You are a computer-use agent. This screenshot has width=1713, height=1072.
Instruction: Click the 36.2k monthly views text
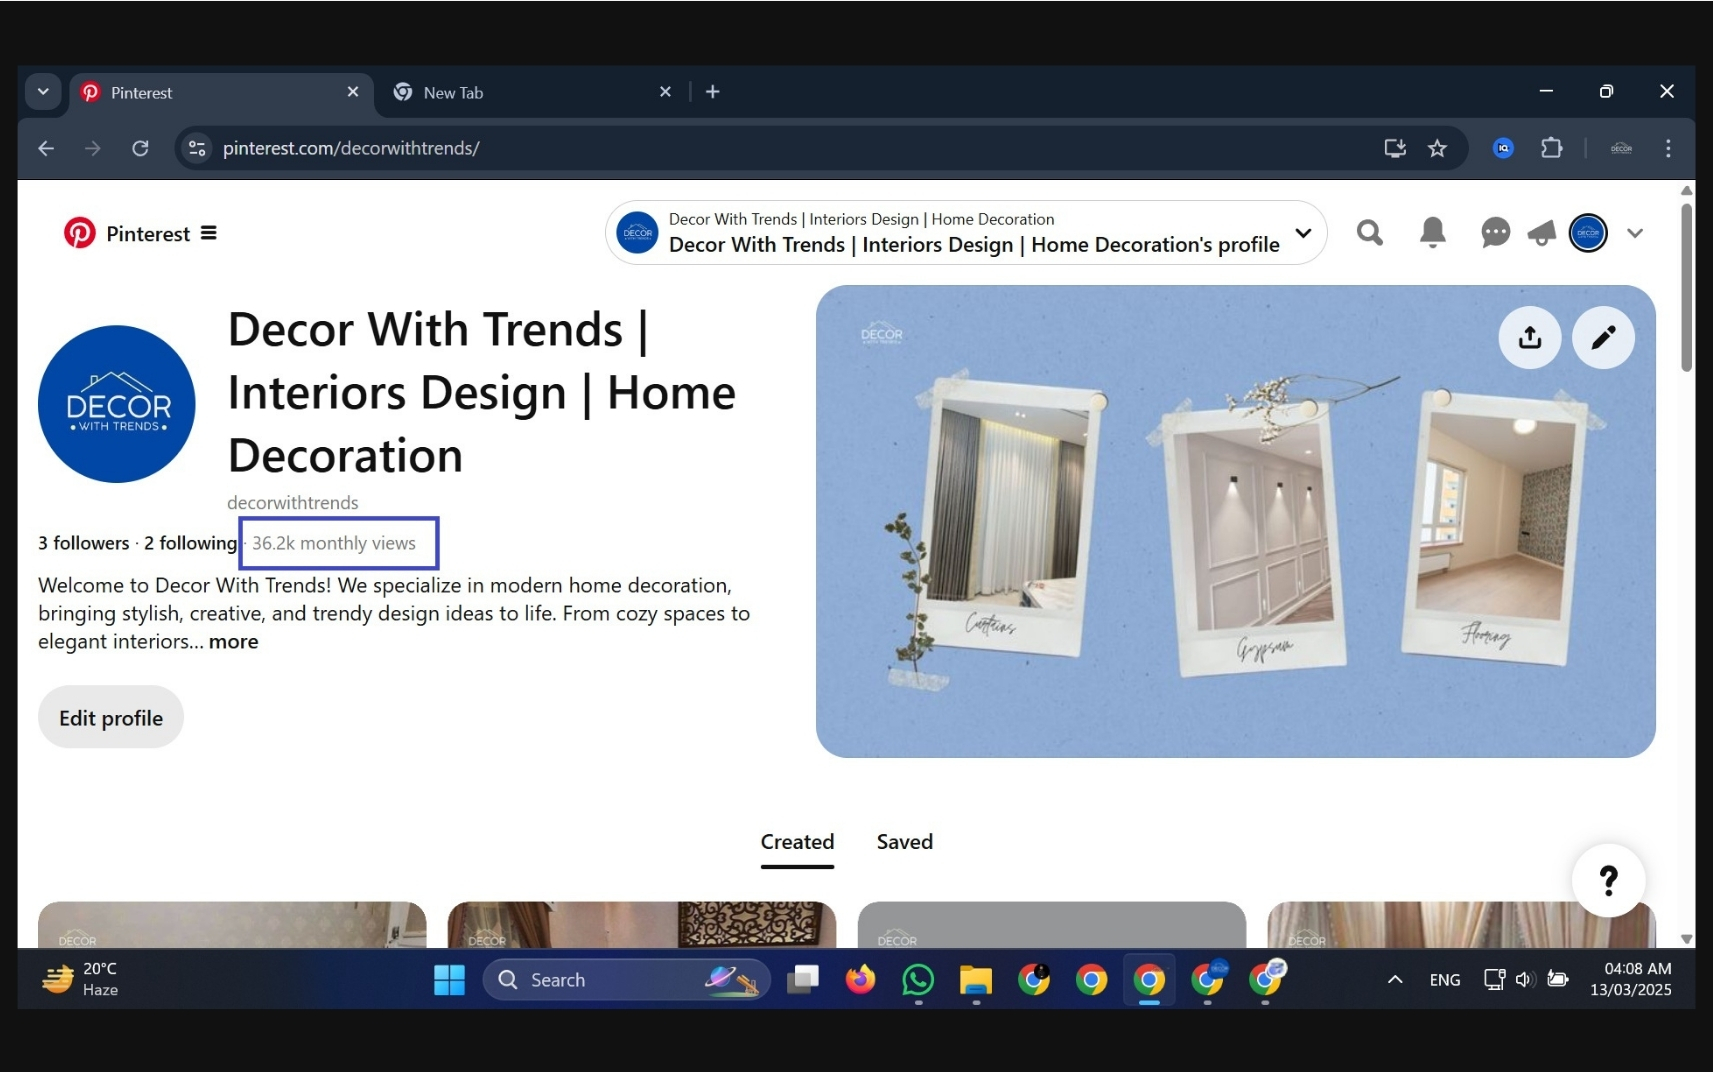coord(334,543)
